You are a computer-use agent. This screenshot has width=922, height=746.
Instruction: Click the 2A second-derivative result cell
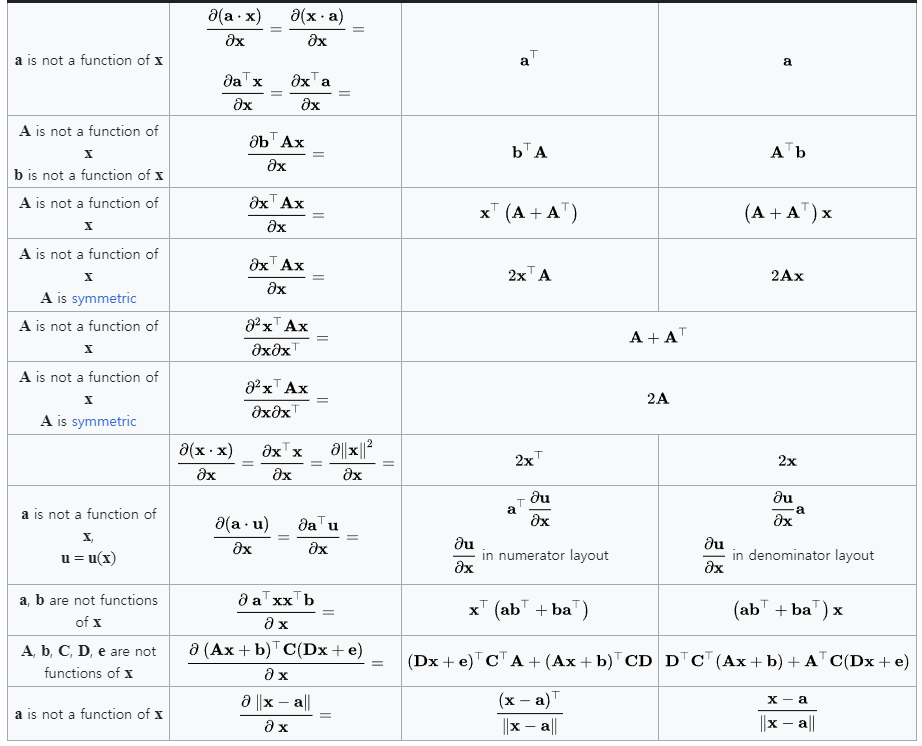(658, 398)
